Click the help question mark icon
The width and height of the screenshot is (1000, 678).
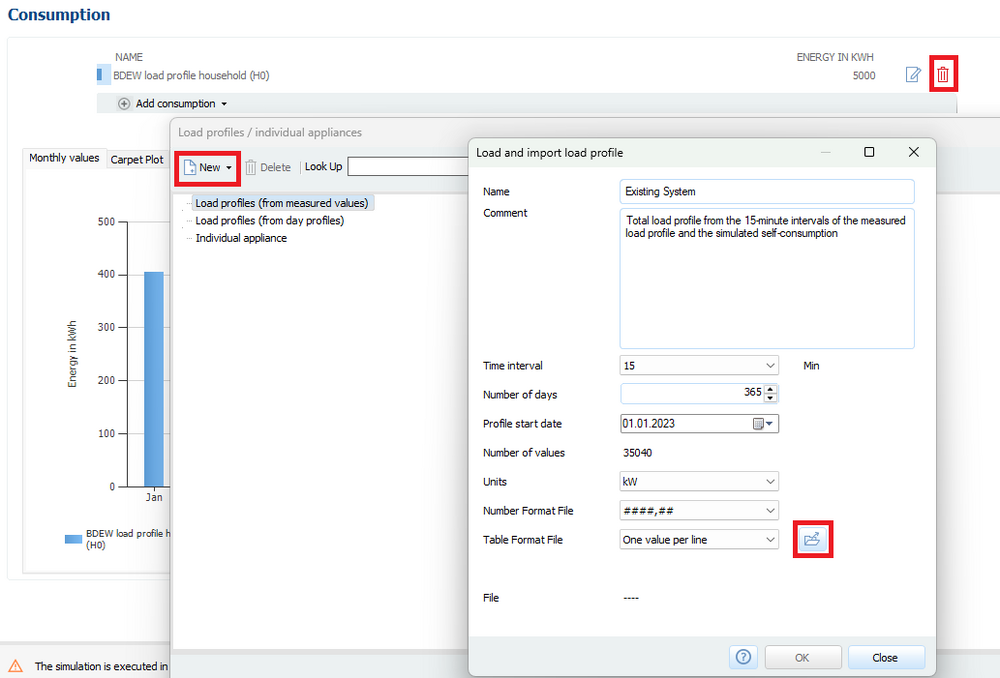click(743, 657)
